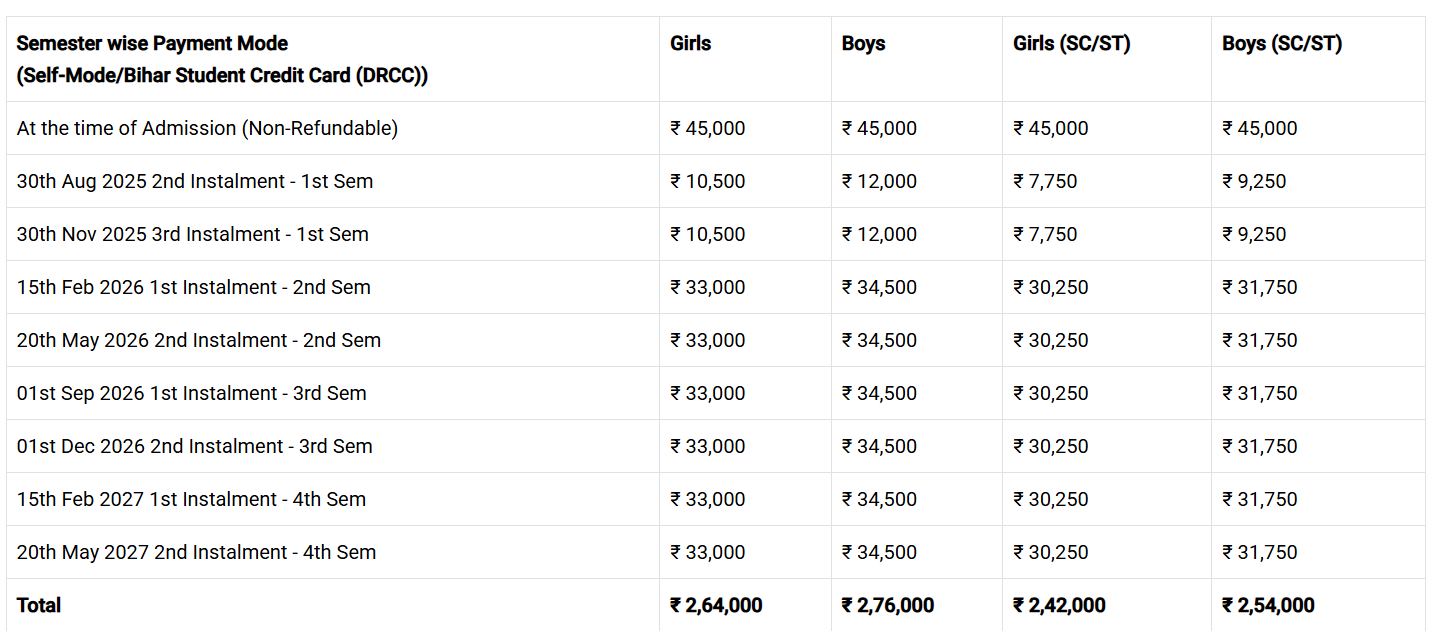Click the 15th Feb 2026 1st Instalment label
Screen dimensions: 1439x631
[x=194, y=287]
